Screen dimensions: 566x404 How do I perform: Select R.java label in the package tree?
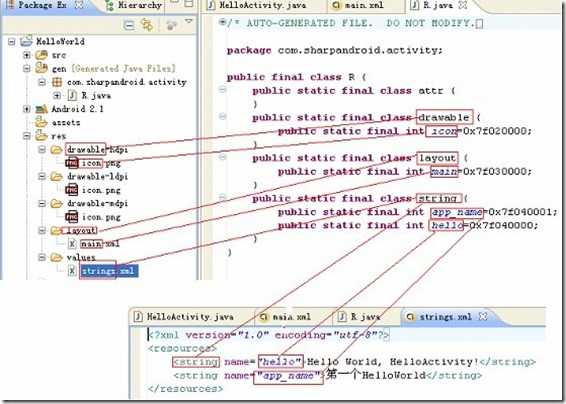point(96,96)
